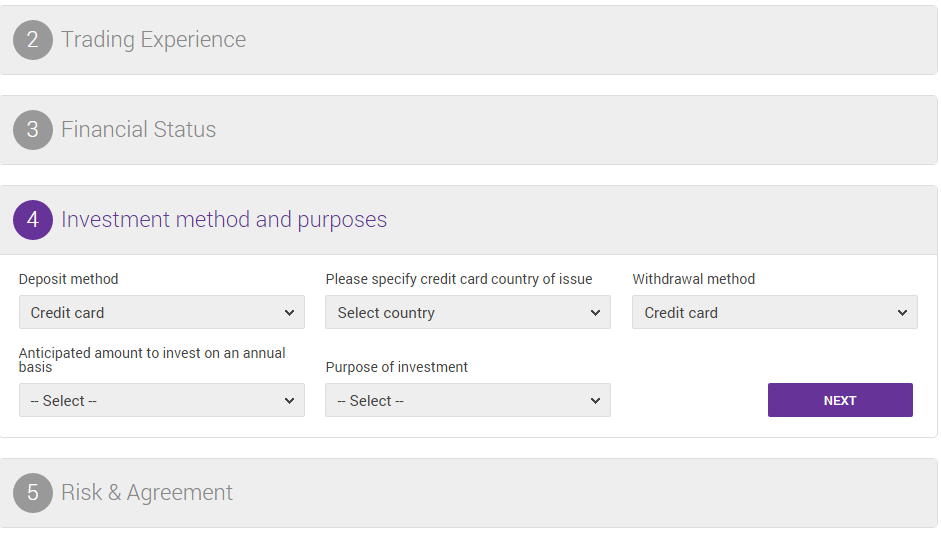
Task: Click the step 3 circle icon
Action: click(x=33, y=130)
